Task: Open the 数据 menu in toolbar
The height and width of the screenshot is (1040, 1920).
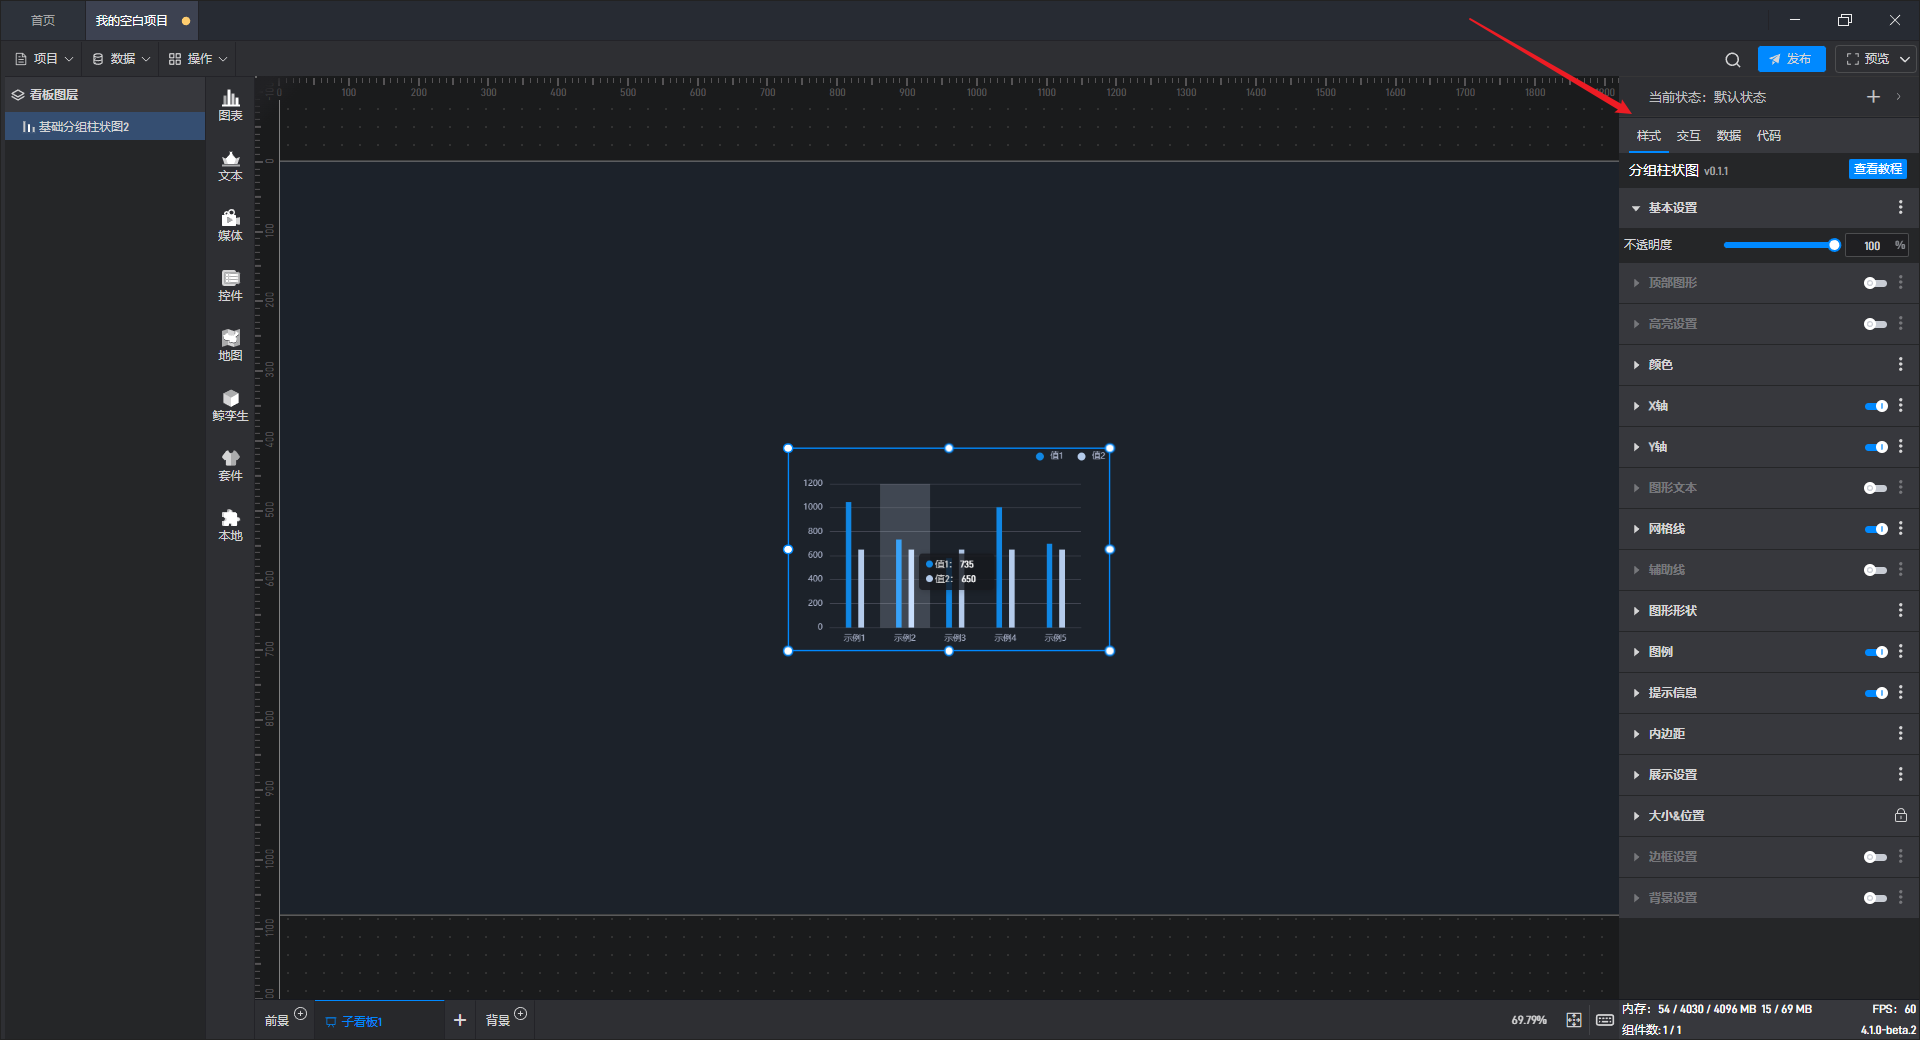Action: [x=121, y=59]
